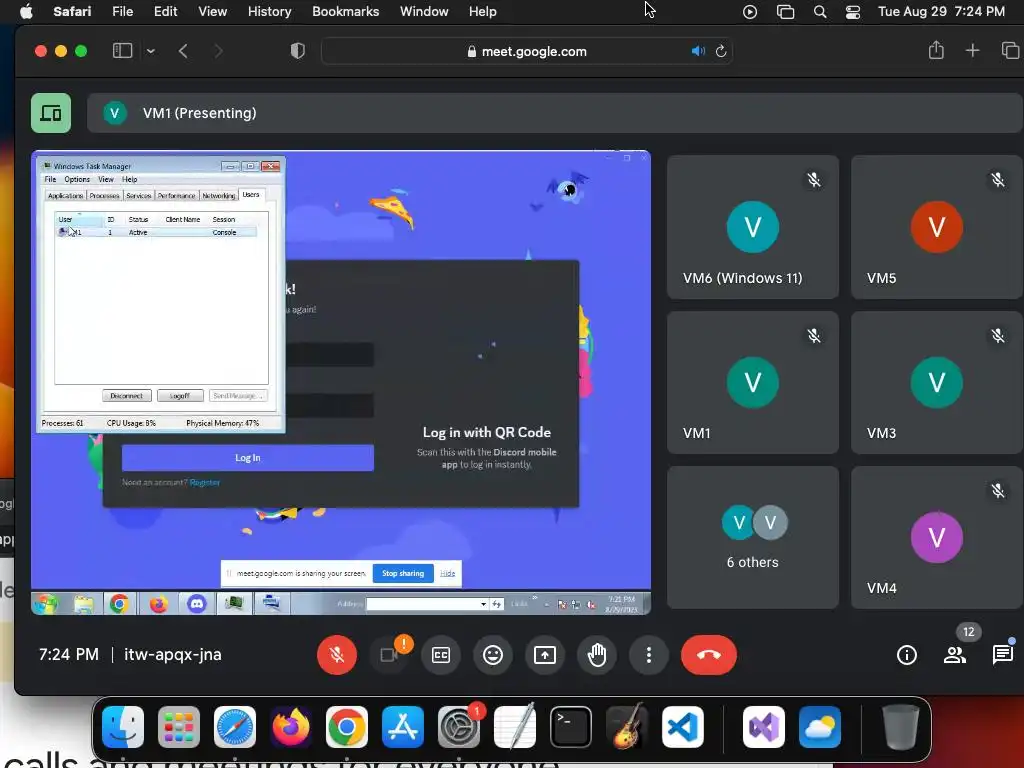Open the File menu

pos(123,11)
